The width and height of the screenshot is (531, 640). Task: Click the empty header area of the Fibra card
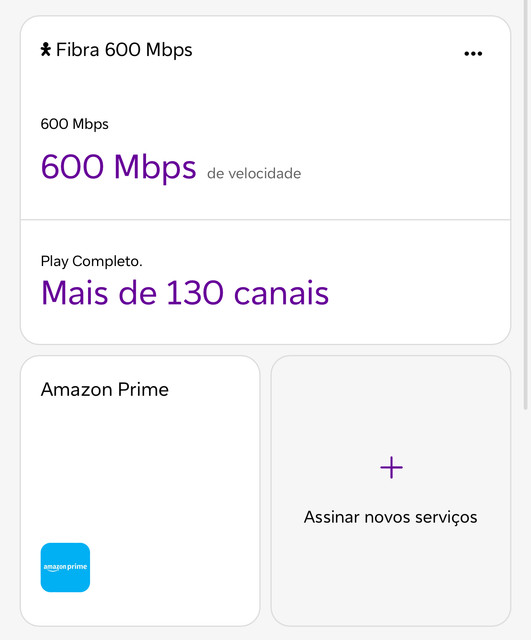point(327,51)
